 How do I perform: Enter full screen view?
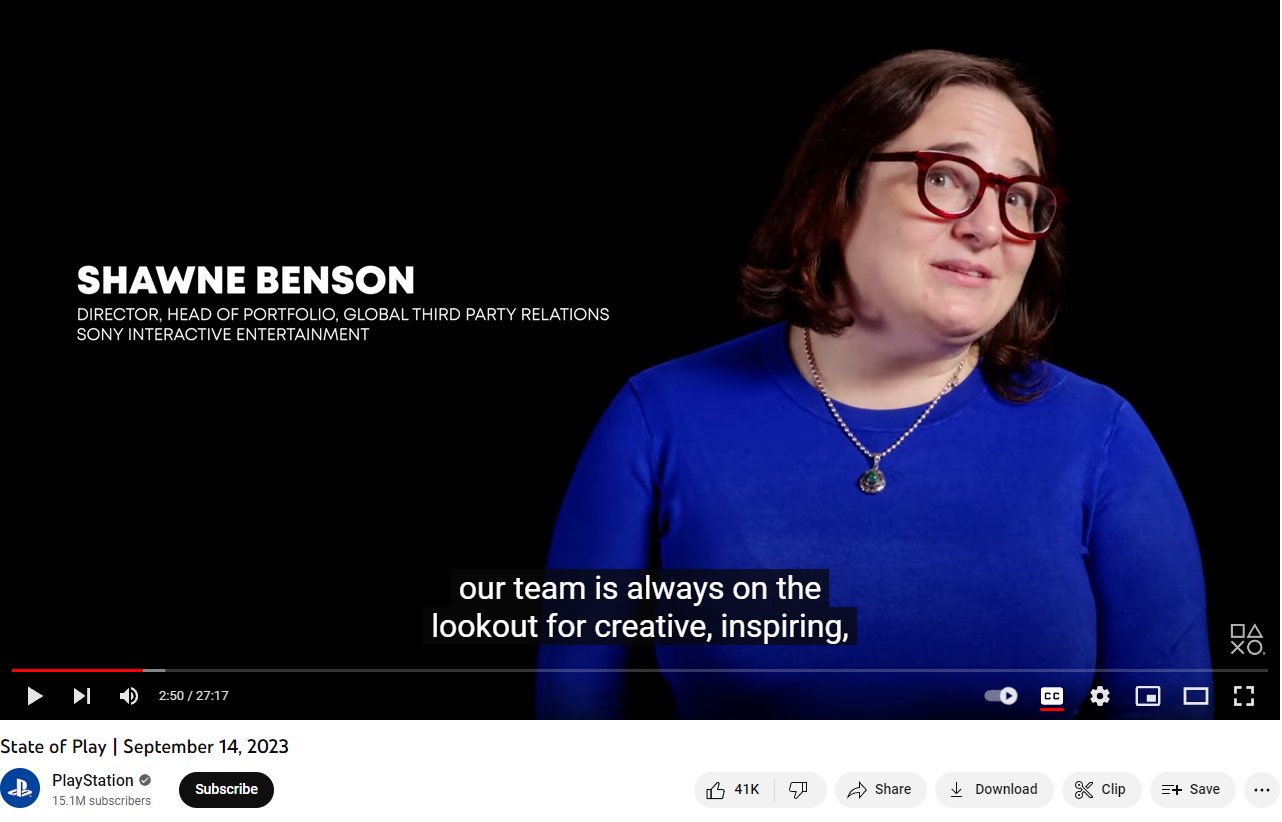(x=1244, y=696)
